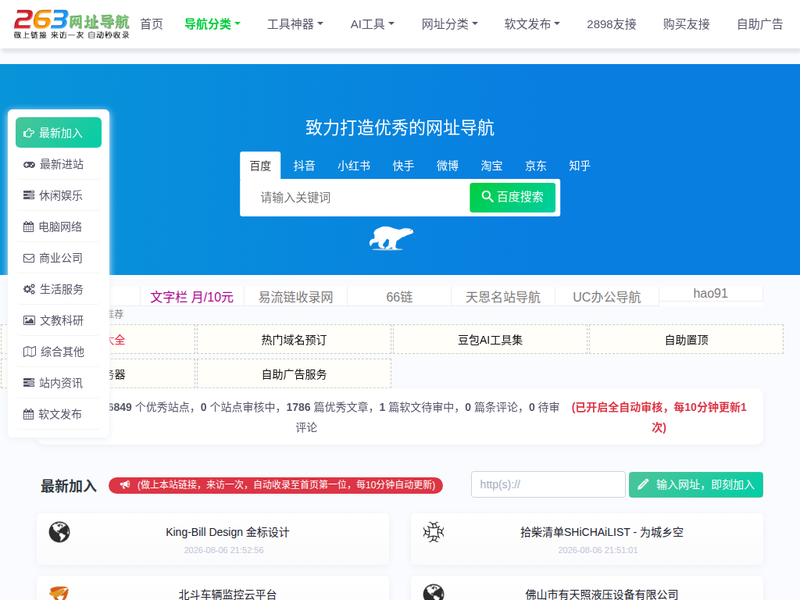Switch to the 快手 search tab
This screenshot has height=600, width=800.
pos(403,166)
